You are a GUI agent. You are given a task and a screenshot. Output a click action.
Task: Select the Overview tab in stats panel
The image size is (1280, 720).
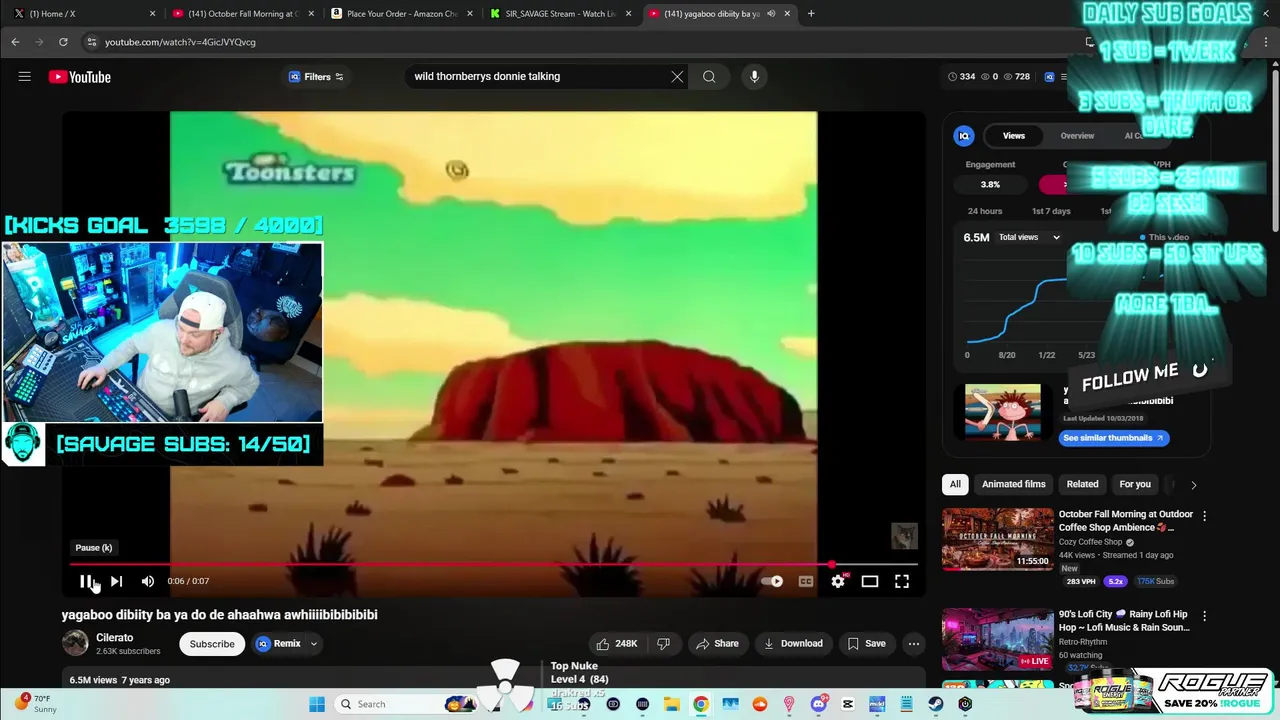coord(1077,136)
